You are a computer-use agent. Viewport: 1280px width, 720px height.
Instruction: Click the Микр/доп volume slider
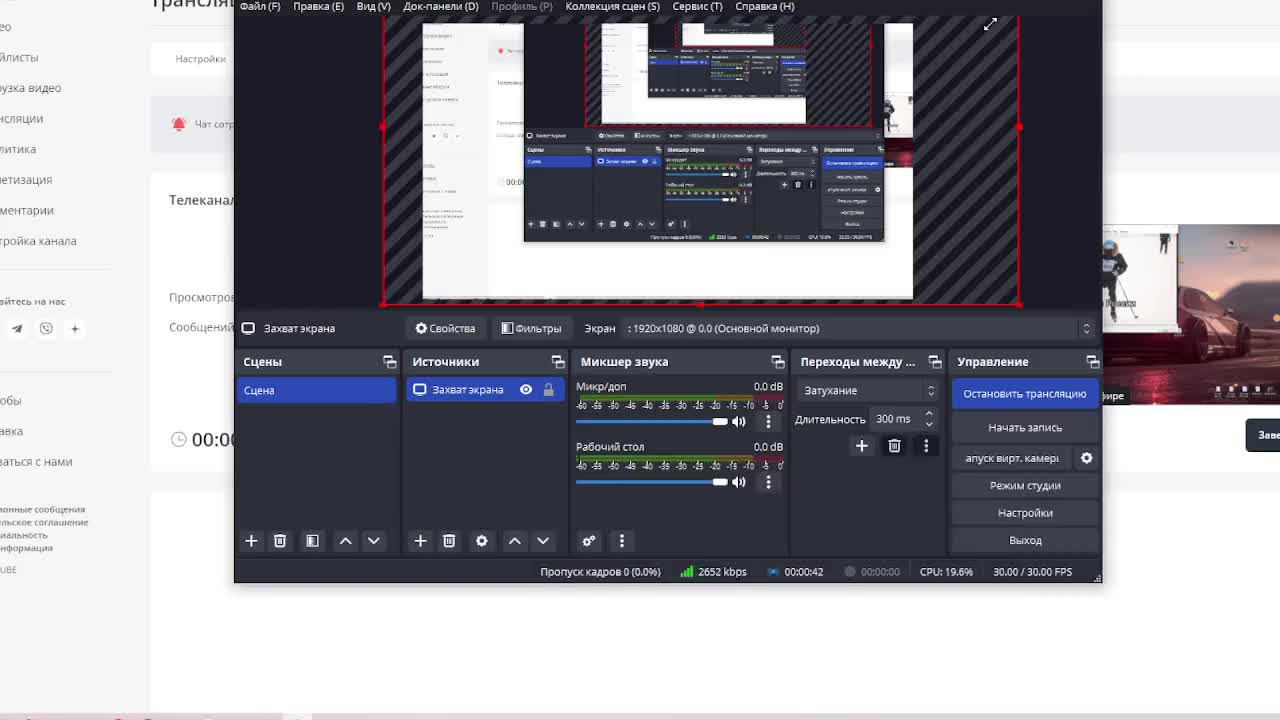click(652, 422)
